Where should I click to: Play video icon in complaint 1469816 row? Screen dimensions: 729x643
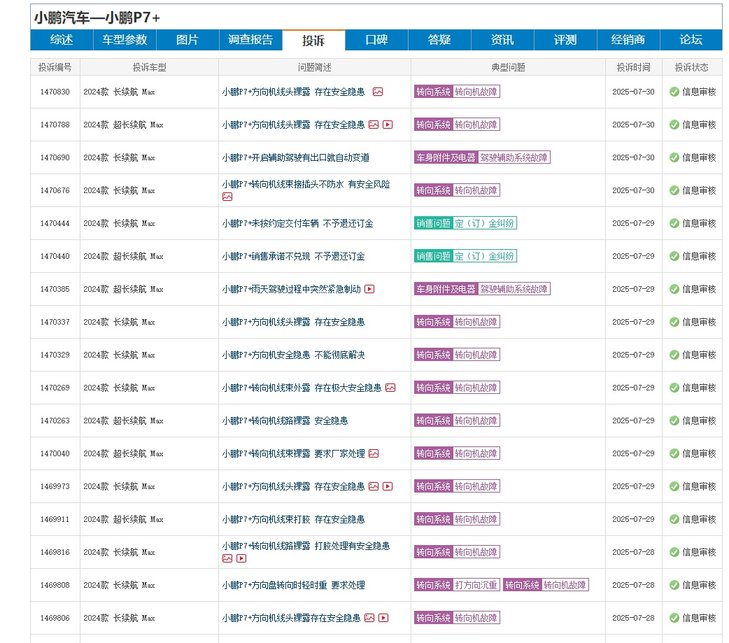click(241, 558)
